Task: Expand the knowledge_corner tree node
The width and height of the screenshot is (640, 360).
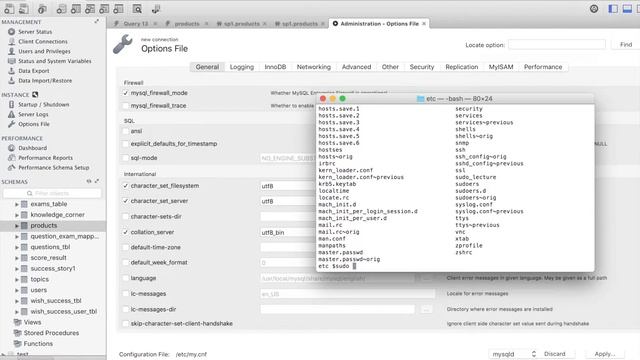Action: [x=17, y=215]
